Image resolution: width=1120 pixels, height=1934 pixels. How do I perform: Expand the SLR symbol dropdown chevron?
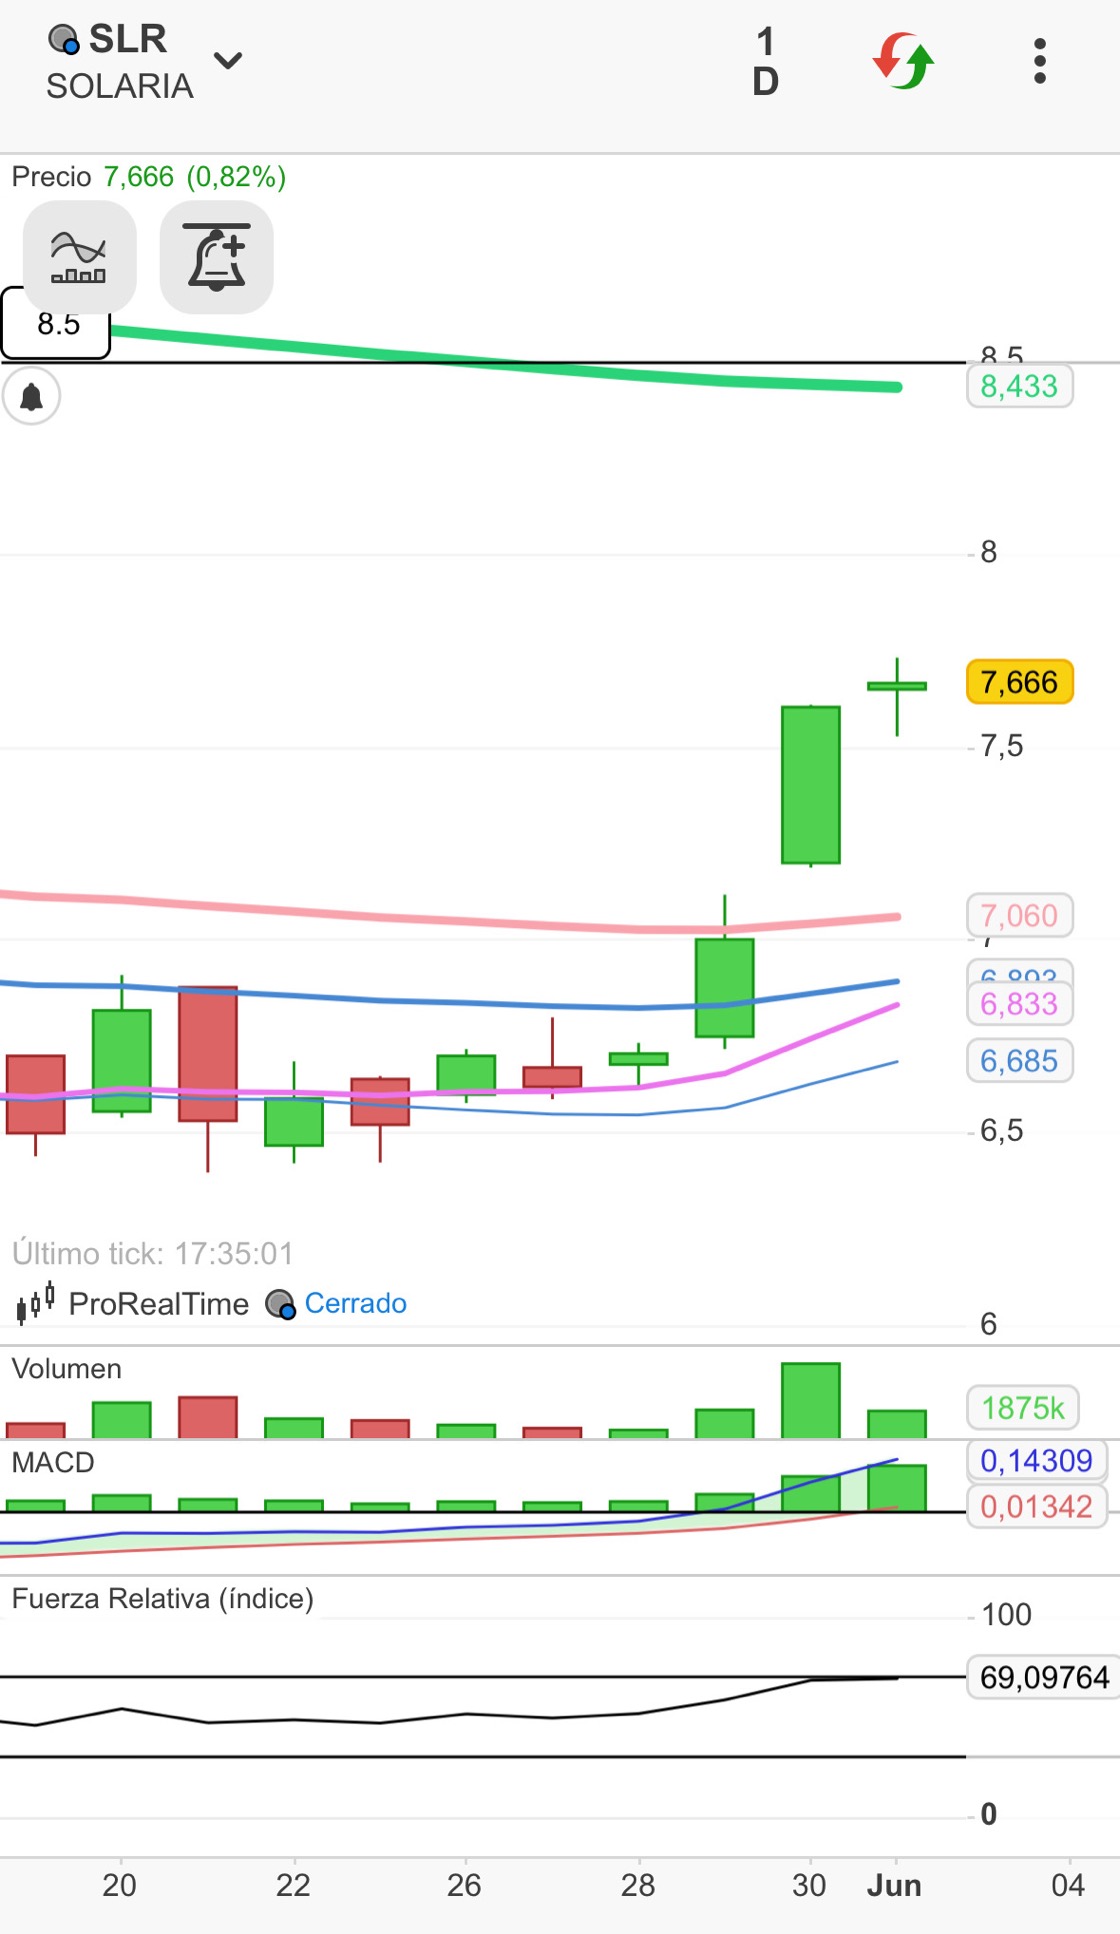coord(228,61)
